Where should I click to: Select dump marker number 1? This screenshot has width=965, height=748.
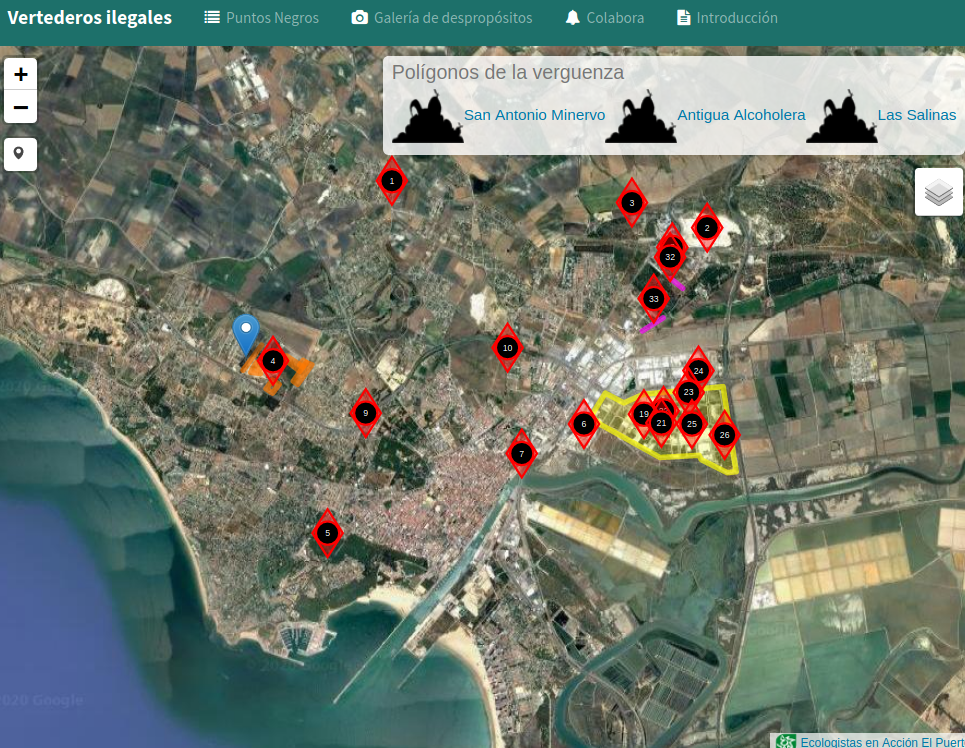pyautogui.click(x=392, y=181)
